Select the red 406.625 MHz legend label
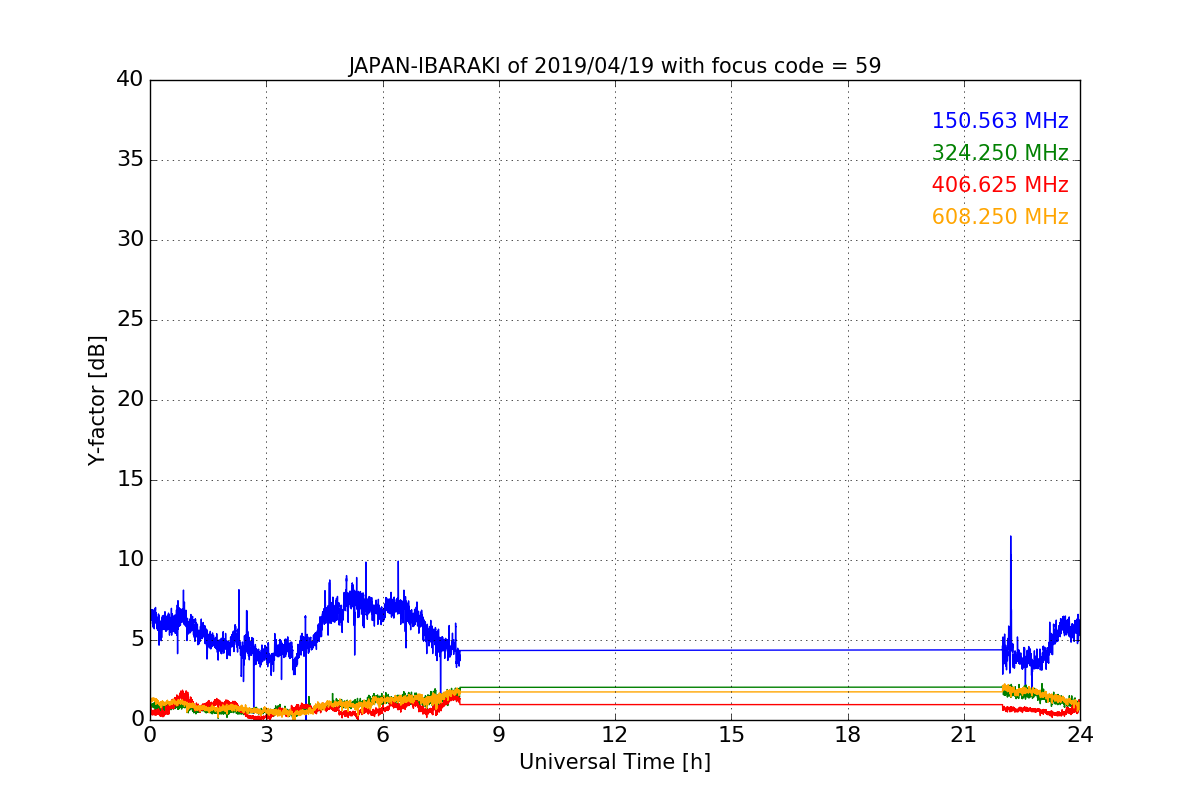Viewport: 1200px width, 800px height. [x=1000, y=186]
